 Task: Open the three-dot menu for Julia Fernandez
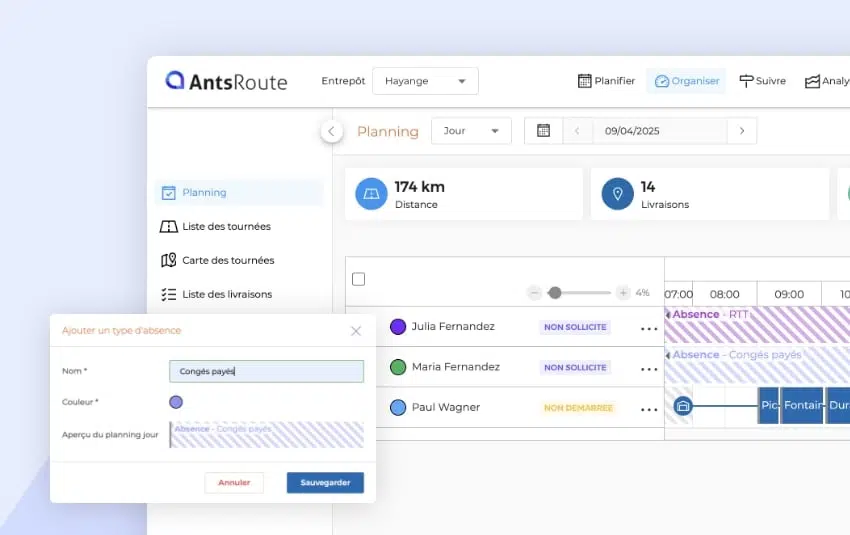pos(649,327)
